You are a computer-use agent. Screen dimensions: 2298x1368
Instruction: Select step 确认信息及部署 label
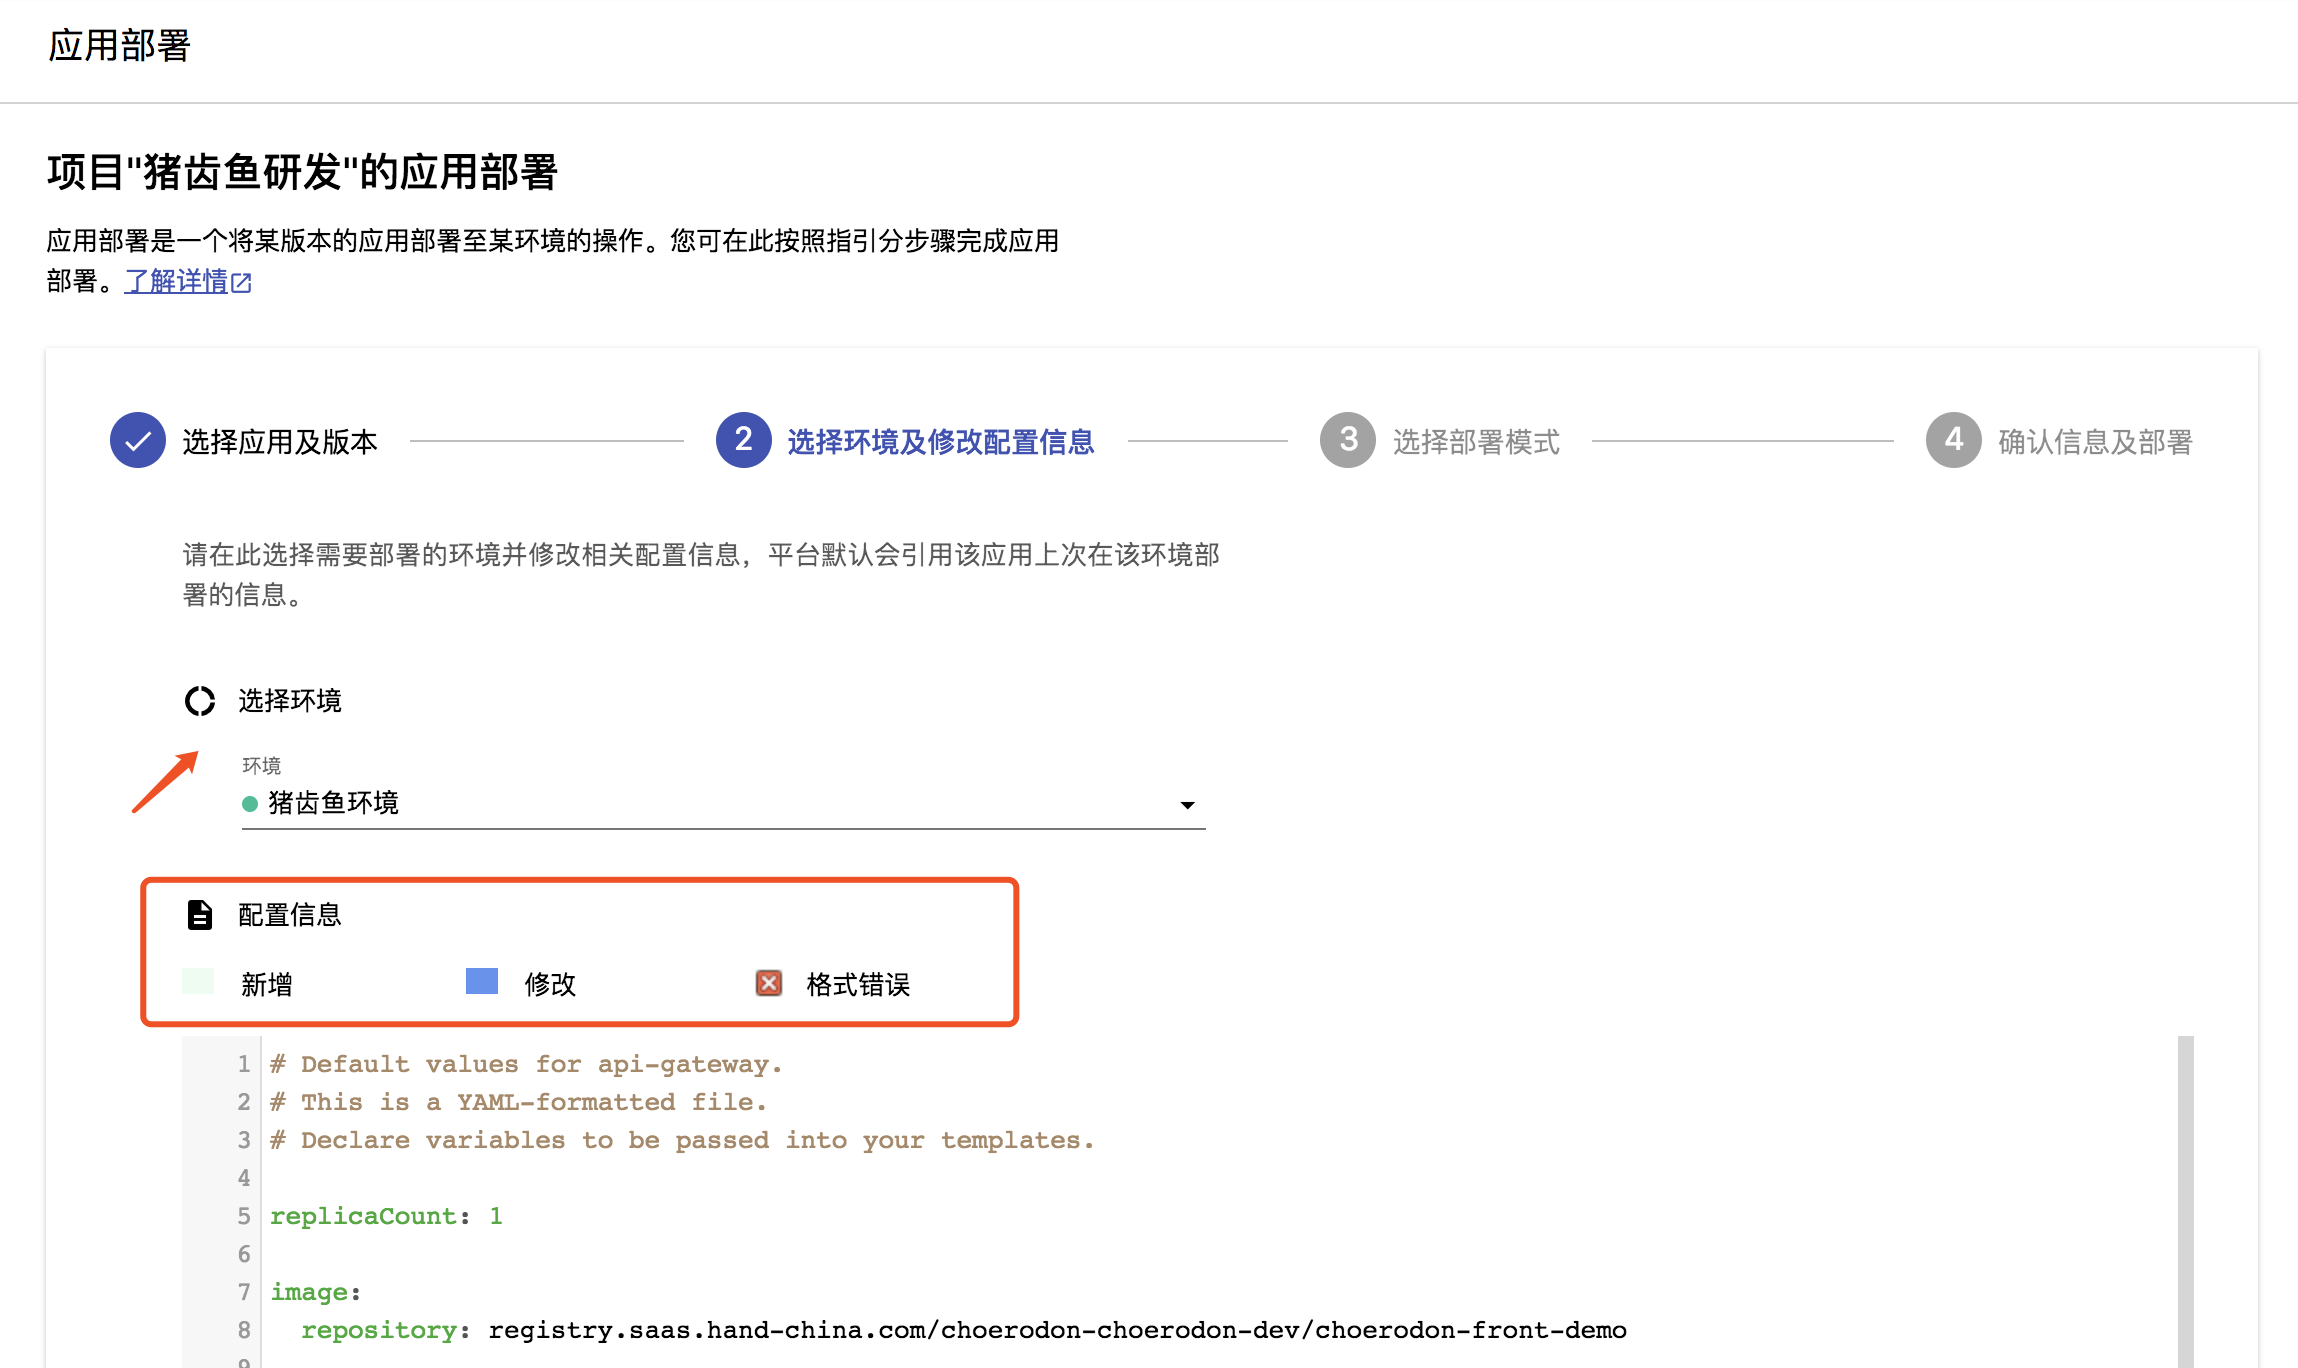pyautogui.click(x=2096, y=441)
